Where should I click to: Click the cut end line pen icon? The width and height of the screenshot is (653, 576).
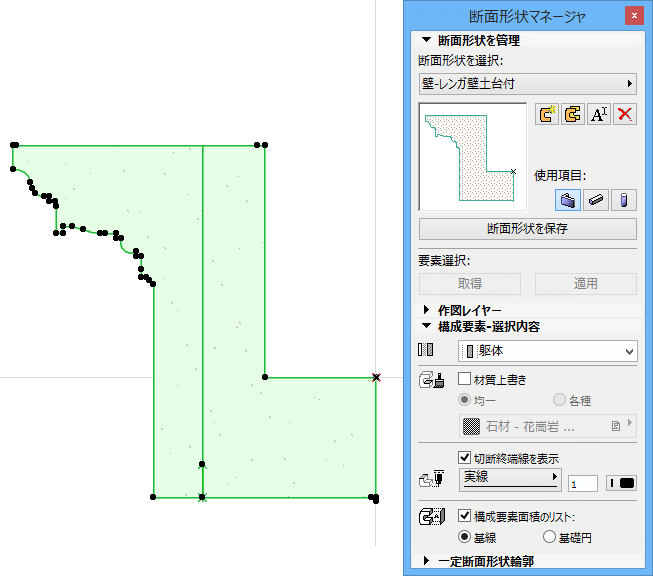pyautogui.click(x=431, y=479)
